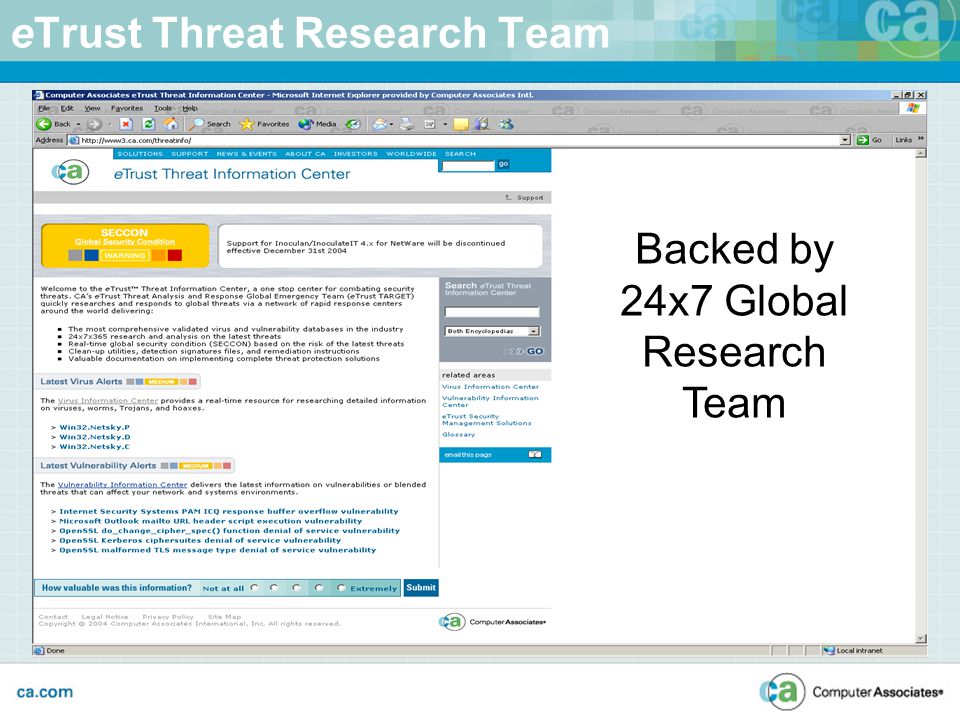
Task: Click the Local intranet zone icon
Action: coord(829,651)
